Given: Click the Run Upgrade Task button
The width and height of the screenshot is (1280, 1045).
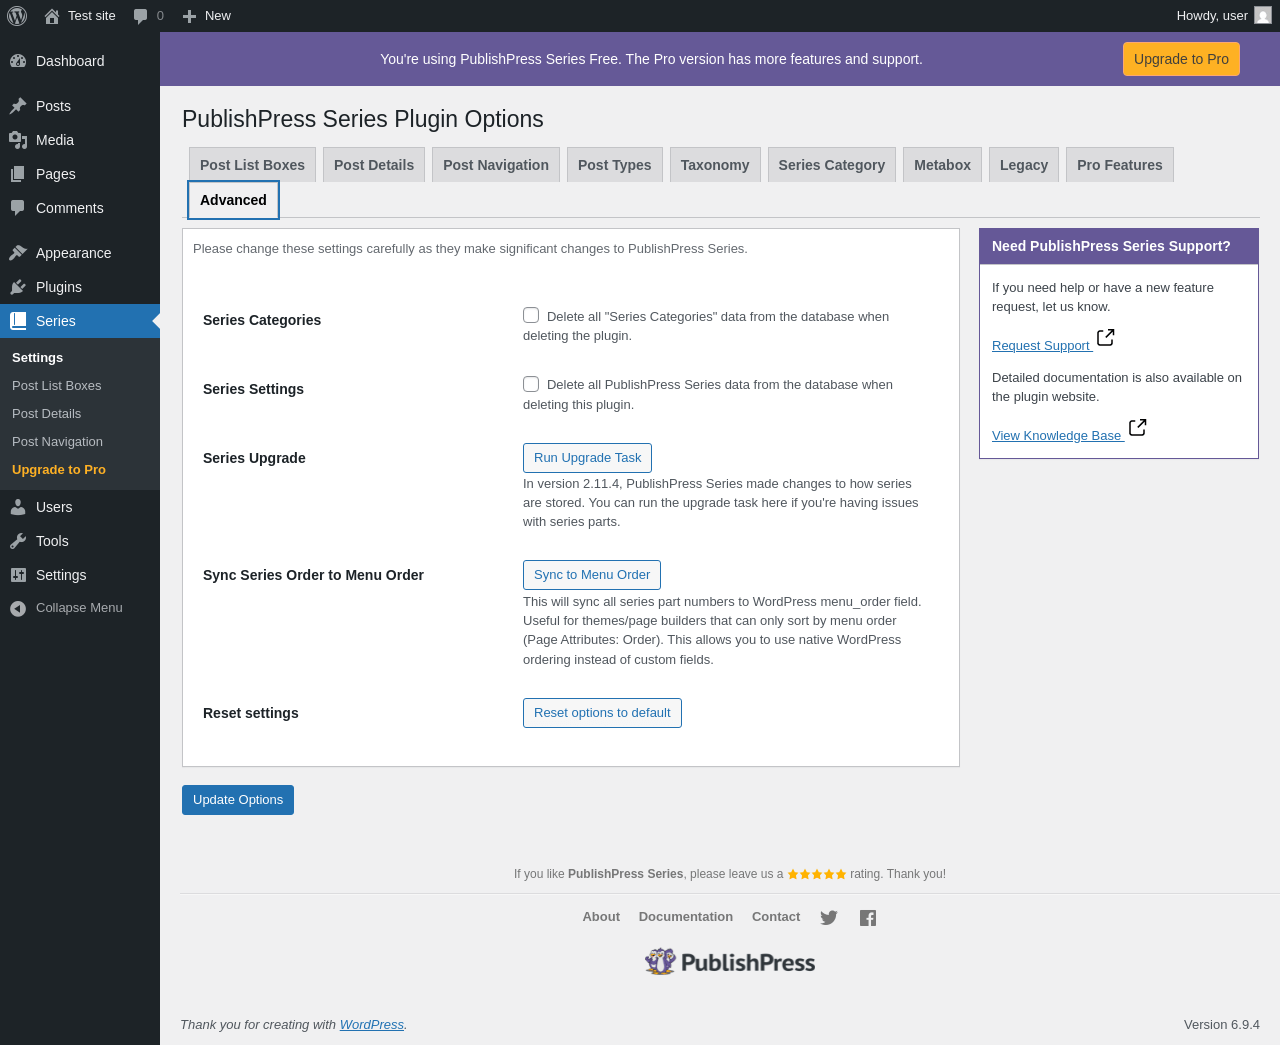Looking at the screenshot, I should click(x=587, y=458).
